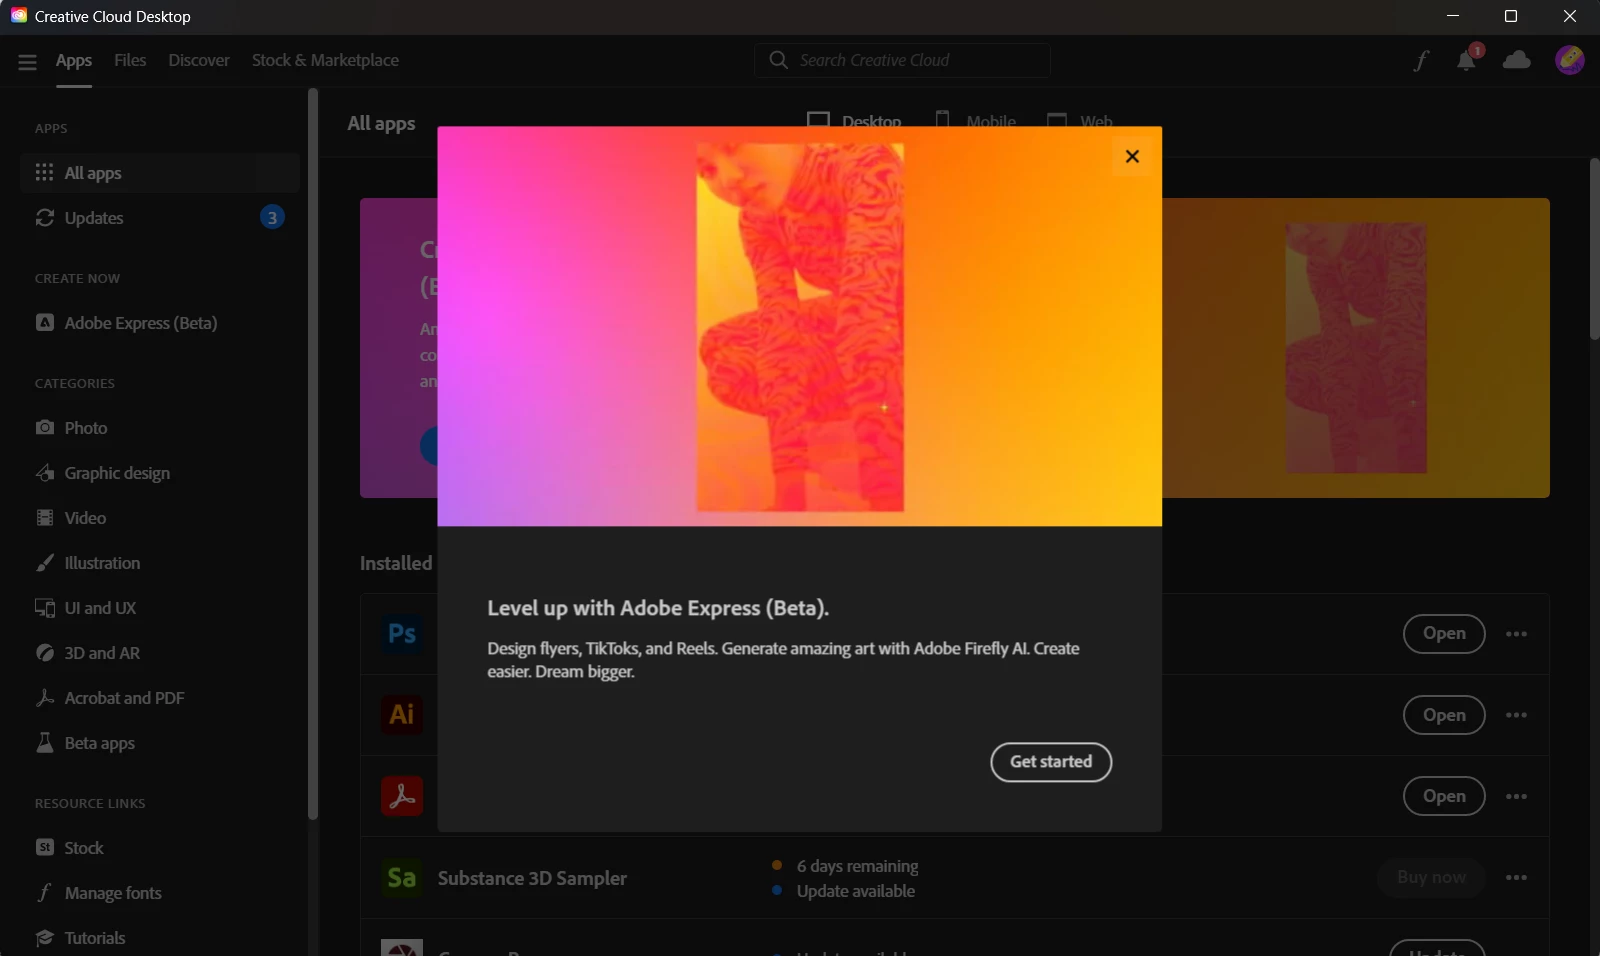Select the Acrobat and PDF category
Viewport: 1600px width, 956px height.
tap(160, 698)
